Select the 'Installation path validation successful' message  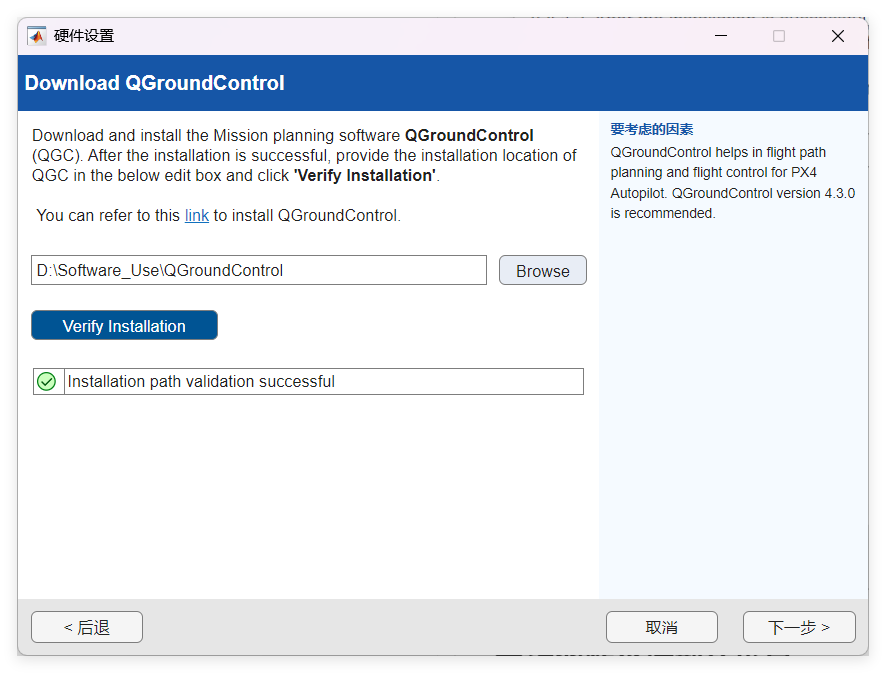coord(201,382)
